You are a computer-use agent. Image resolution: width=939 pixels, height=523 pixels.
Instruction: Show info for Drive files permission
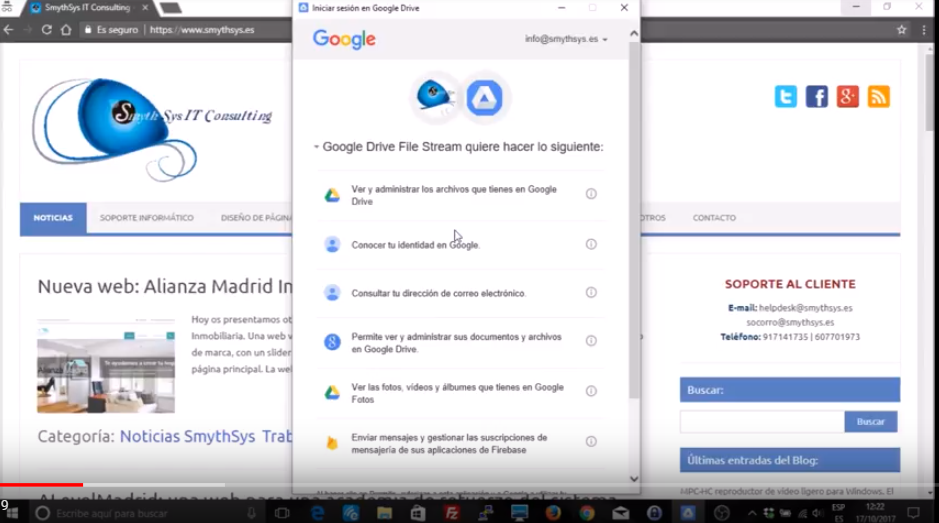click(x=591, y=194)
